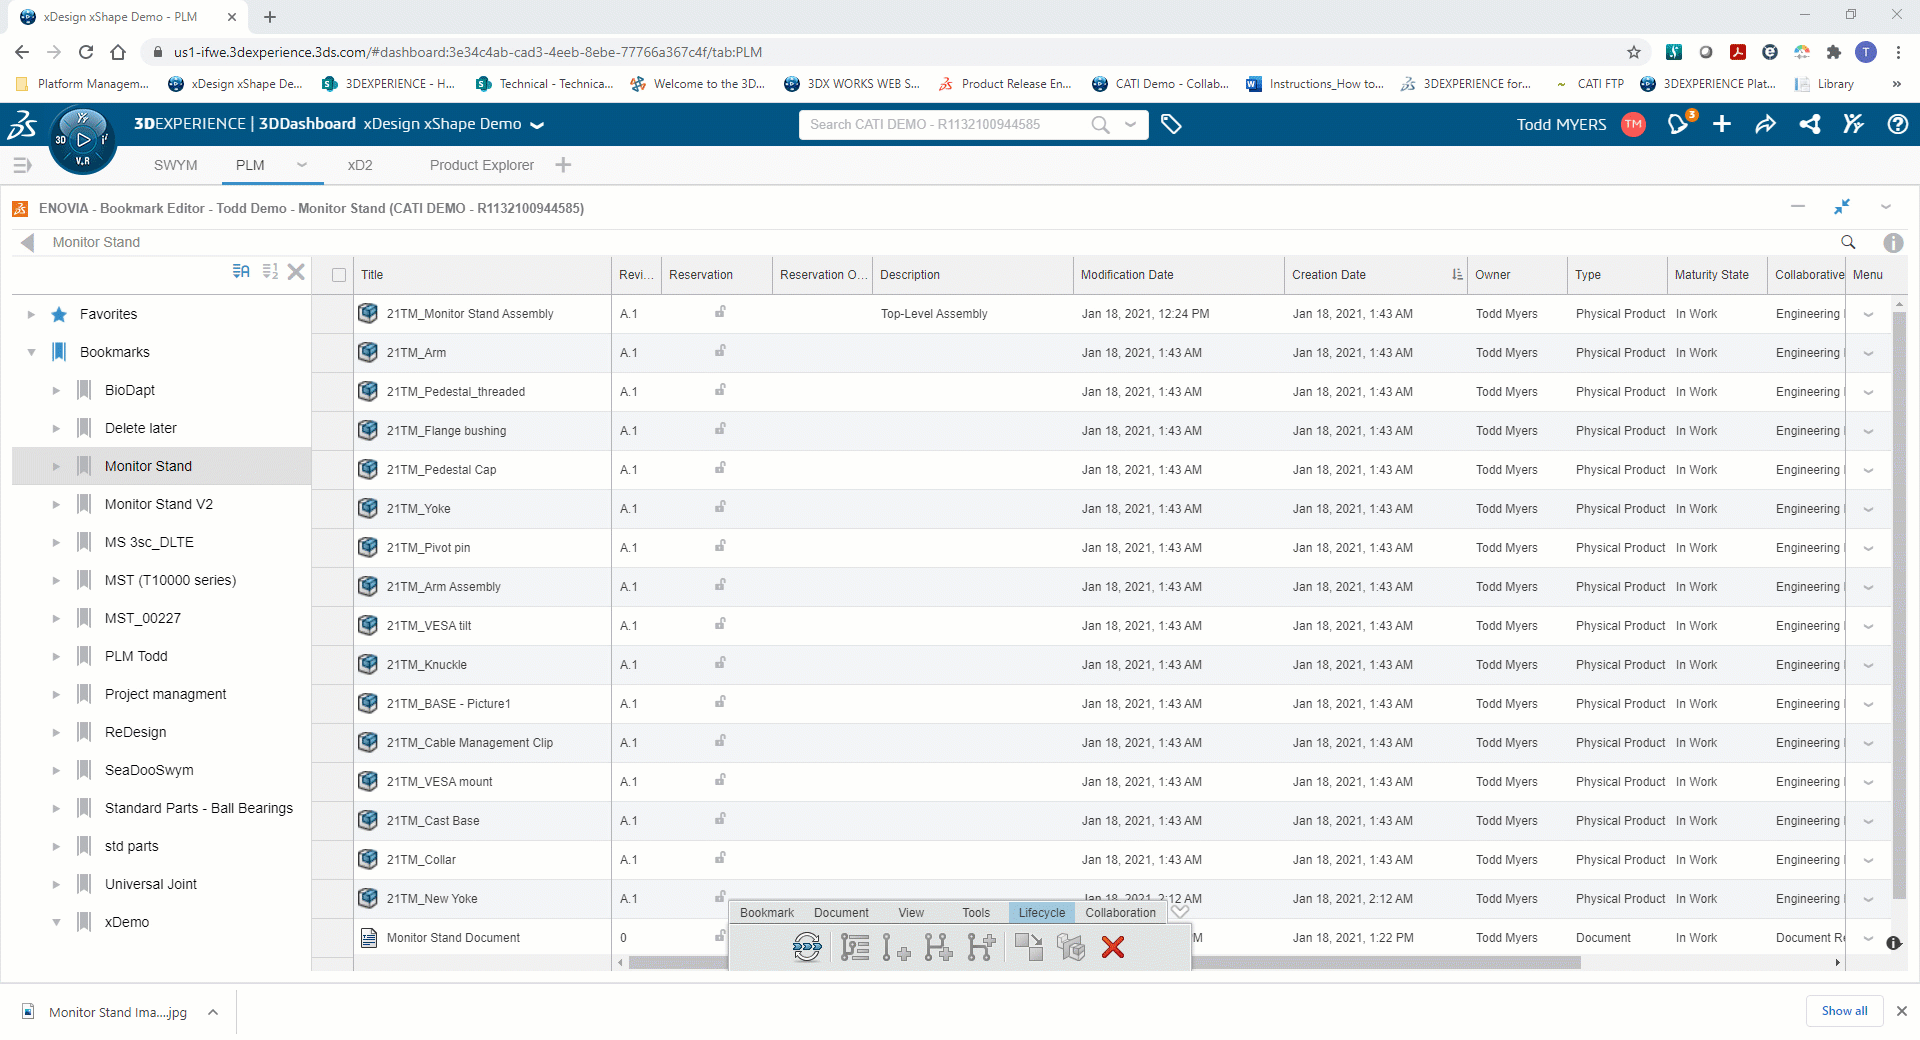1920x1040 pixels.
Task: Sort by Creation Date column header
Action: (x=1329, y=275)
